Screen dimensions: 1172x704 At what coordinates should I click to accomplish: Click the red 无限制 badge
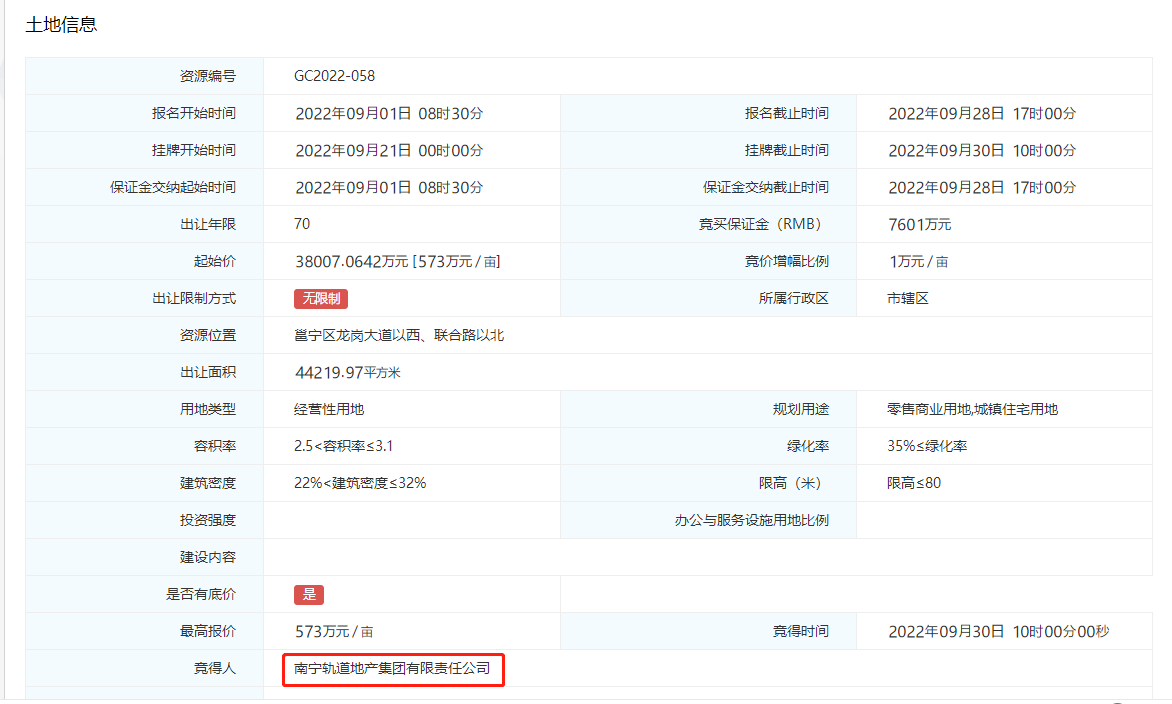pos(320,298)
